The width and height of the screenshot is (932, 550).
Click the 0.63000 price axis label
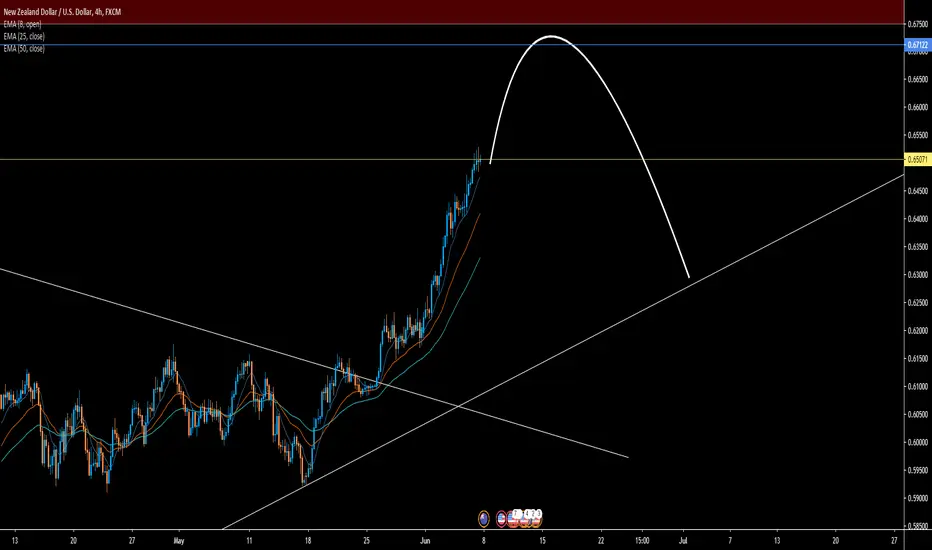click(x=918, y=275)
